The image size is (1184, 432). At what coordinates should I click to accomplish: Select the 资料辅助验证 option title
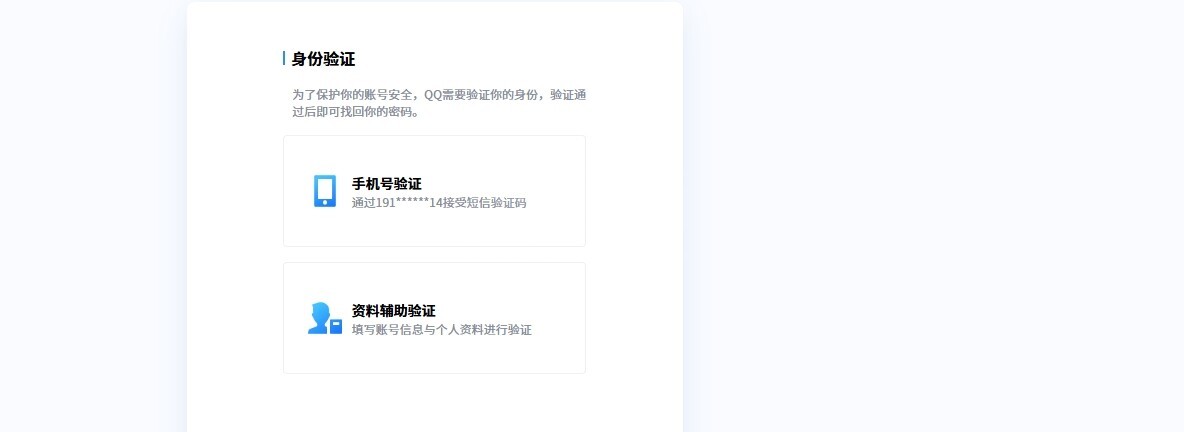pyautogui.click(x=393, y=310)
